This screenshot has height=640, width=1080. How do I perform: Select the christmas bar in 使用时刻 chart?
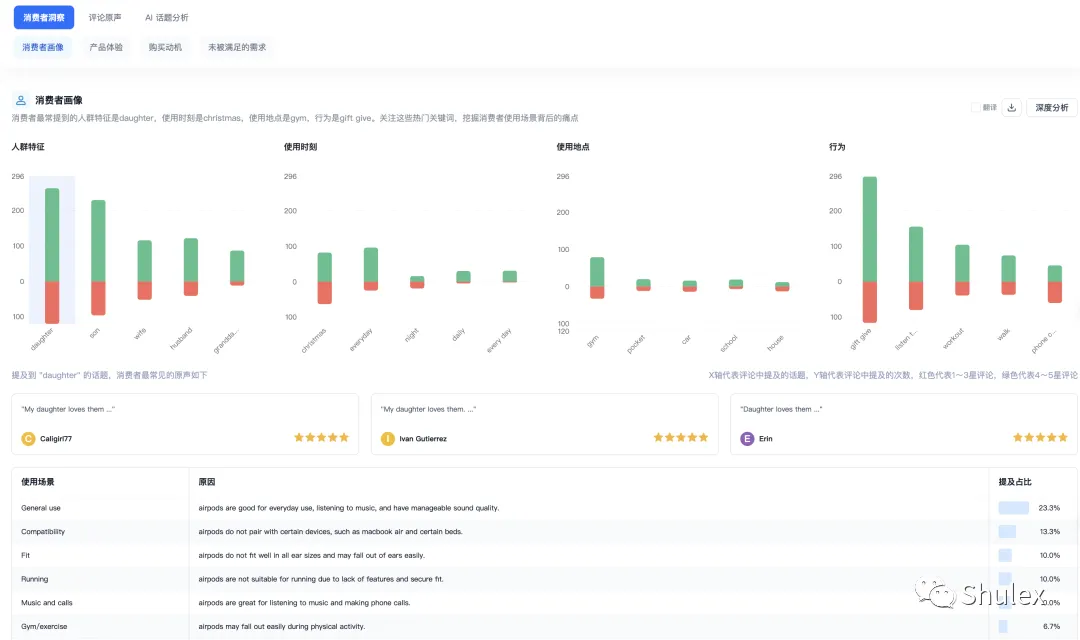coord(324,278)
